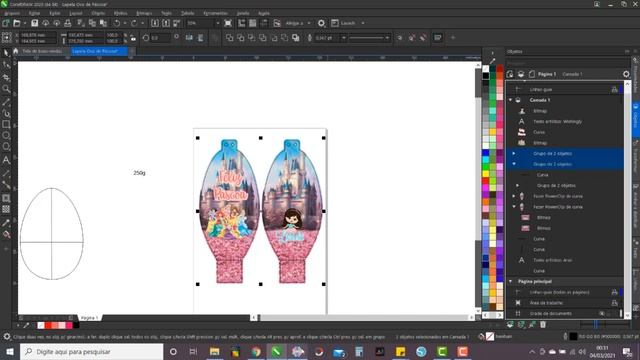Viewport: 640px width, 360px height.
Task: Pick the blue swatch in color palette
Action: tap(486, 153)
